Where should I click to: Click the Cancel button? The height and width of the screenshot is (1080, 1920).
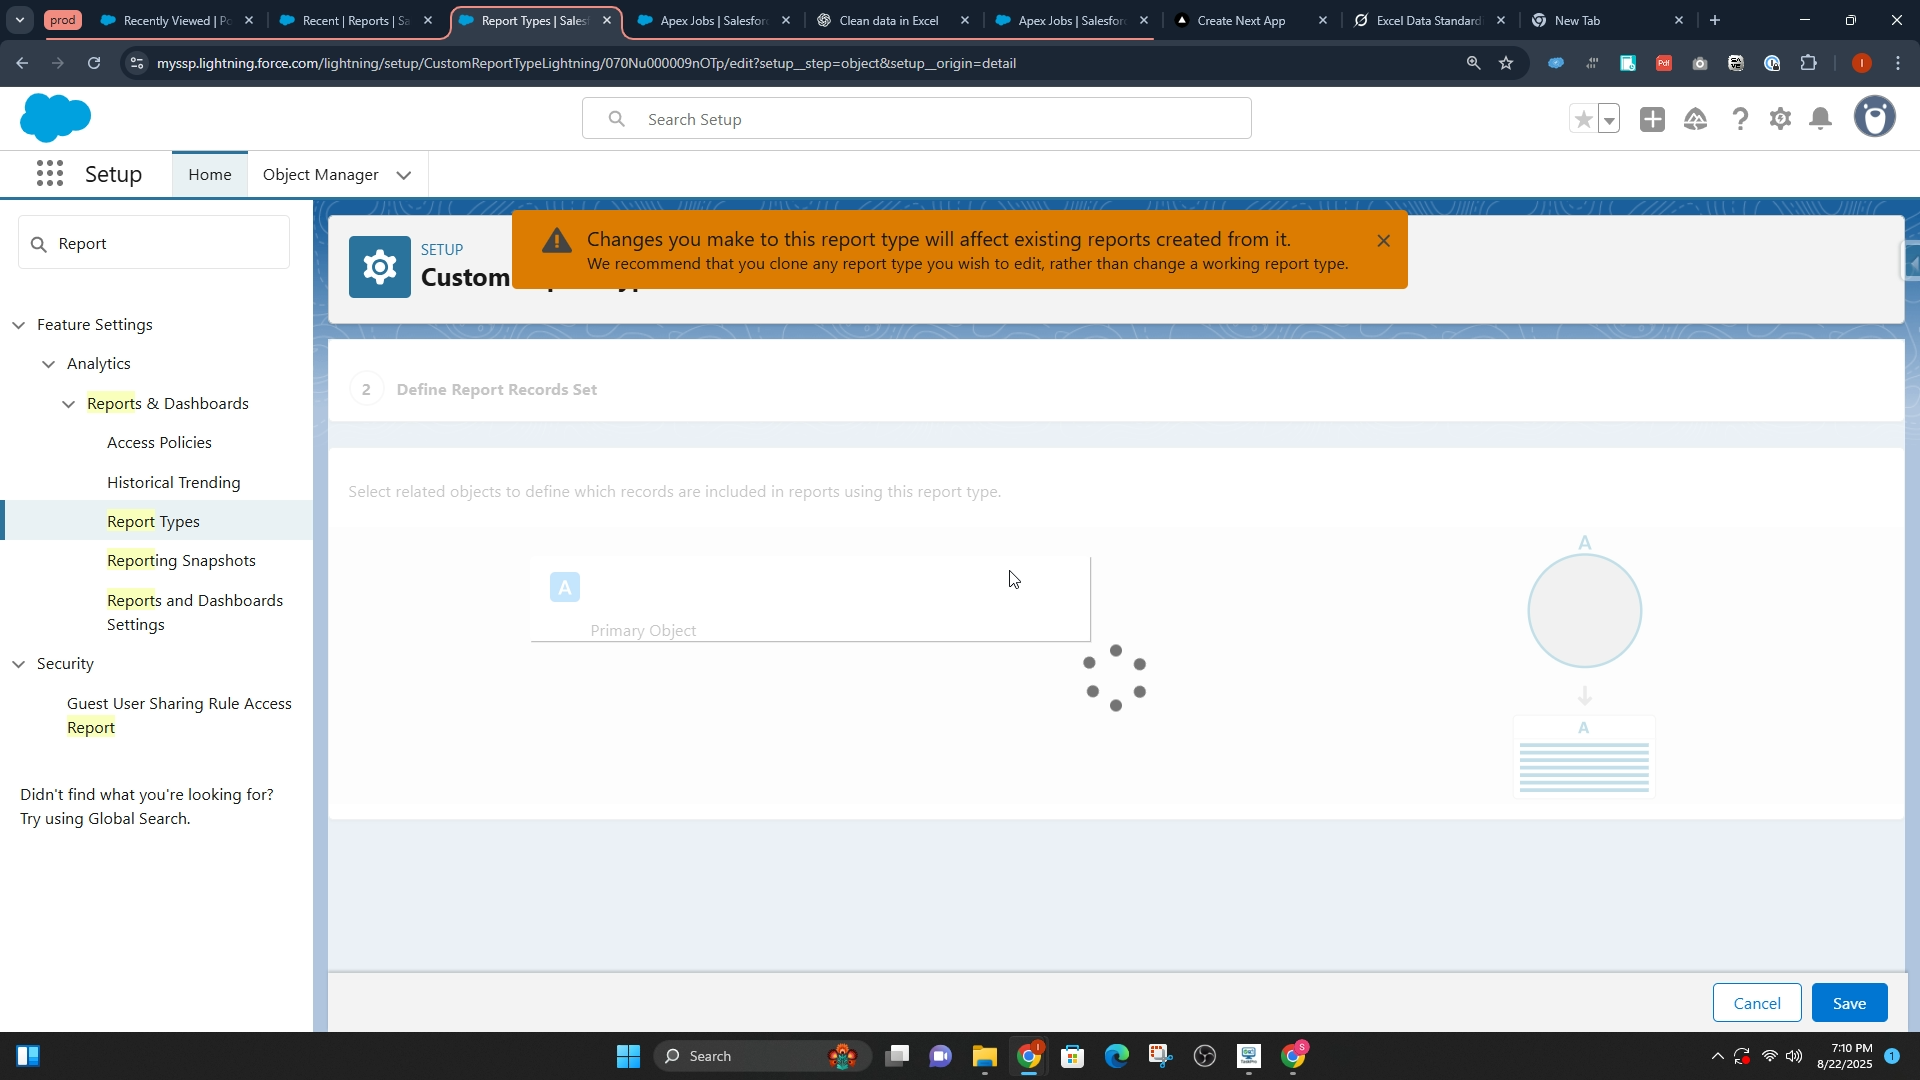pyautogui.click(x=1756, y=1003)
